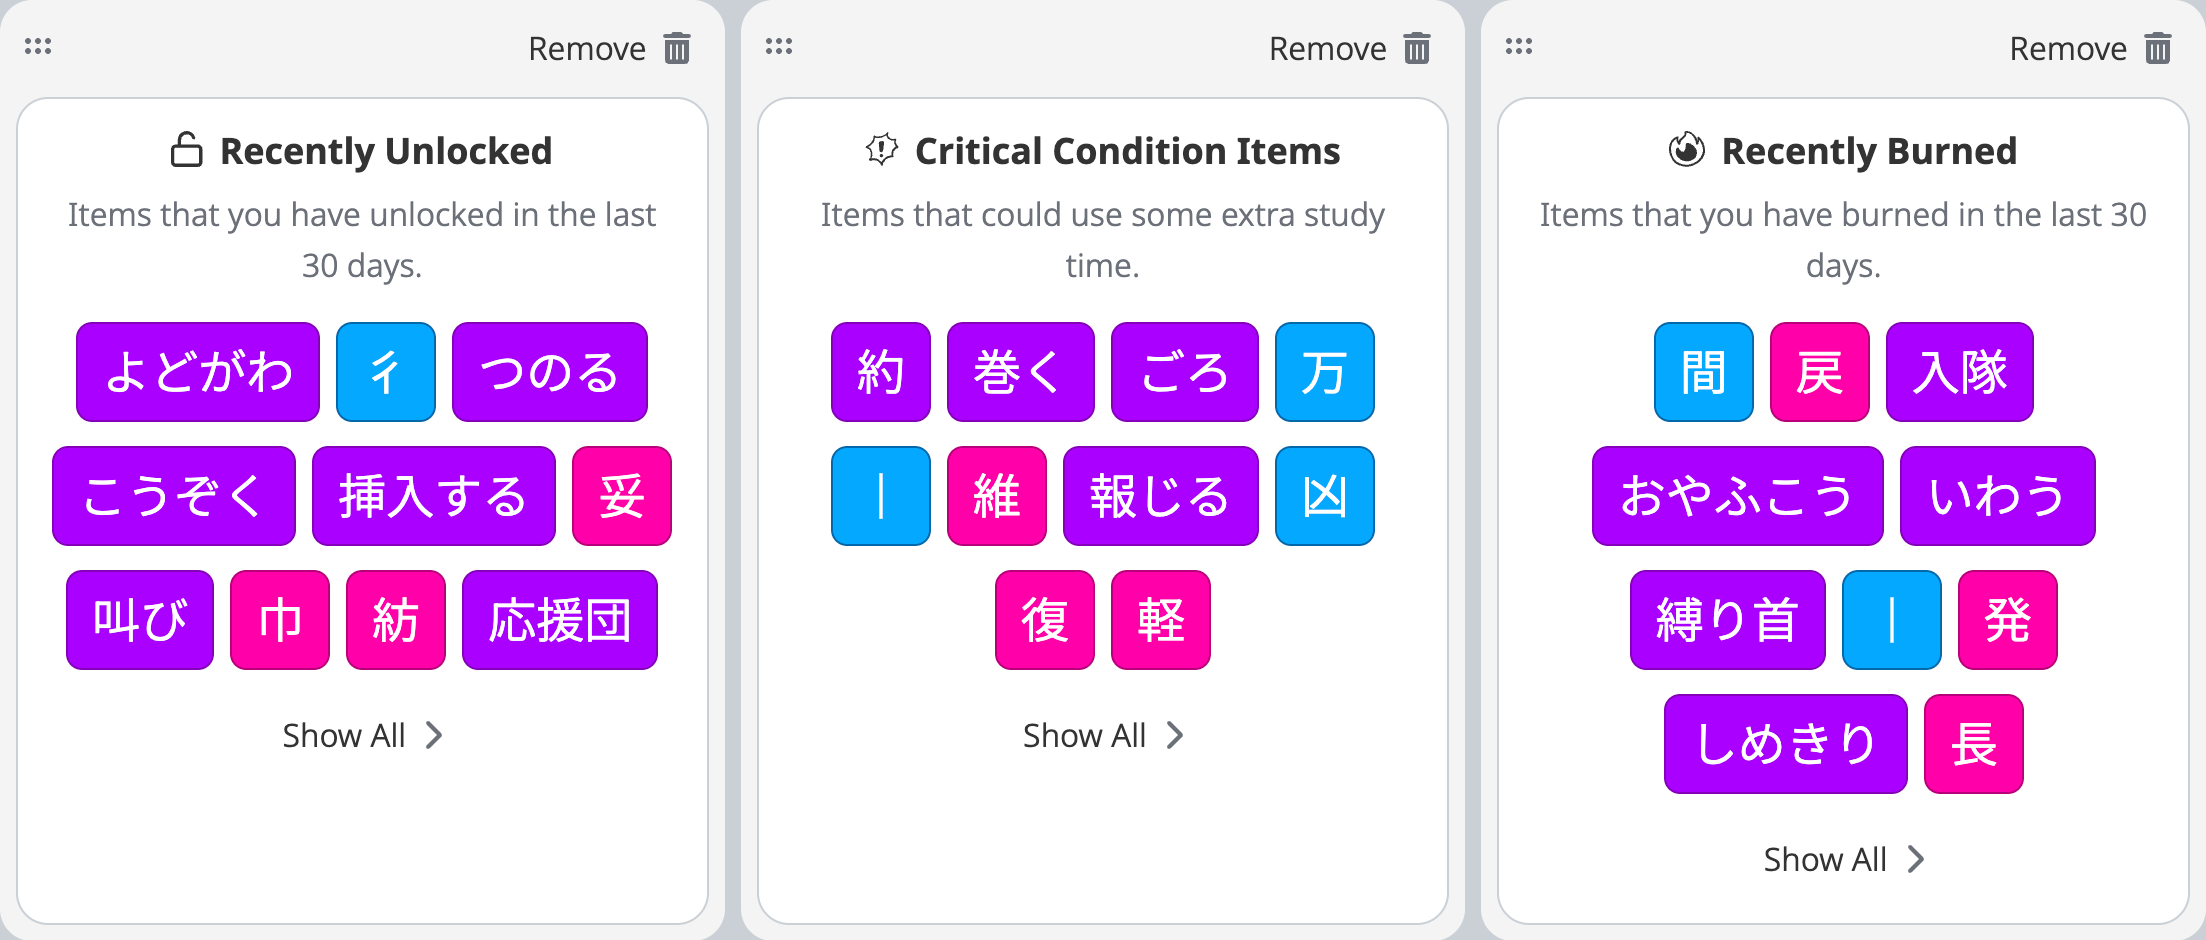Expand Show All under Critical Condition Items
Viewport: 2206px width, 940px height.
point(1102,736)
